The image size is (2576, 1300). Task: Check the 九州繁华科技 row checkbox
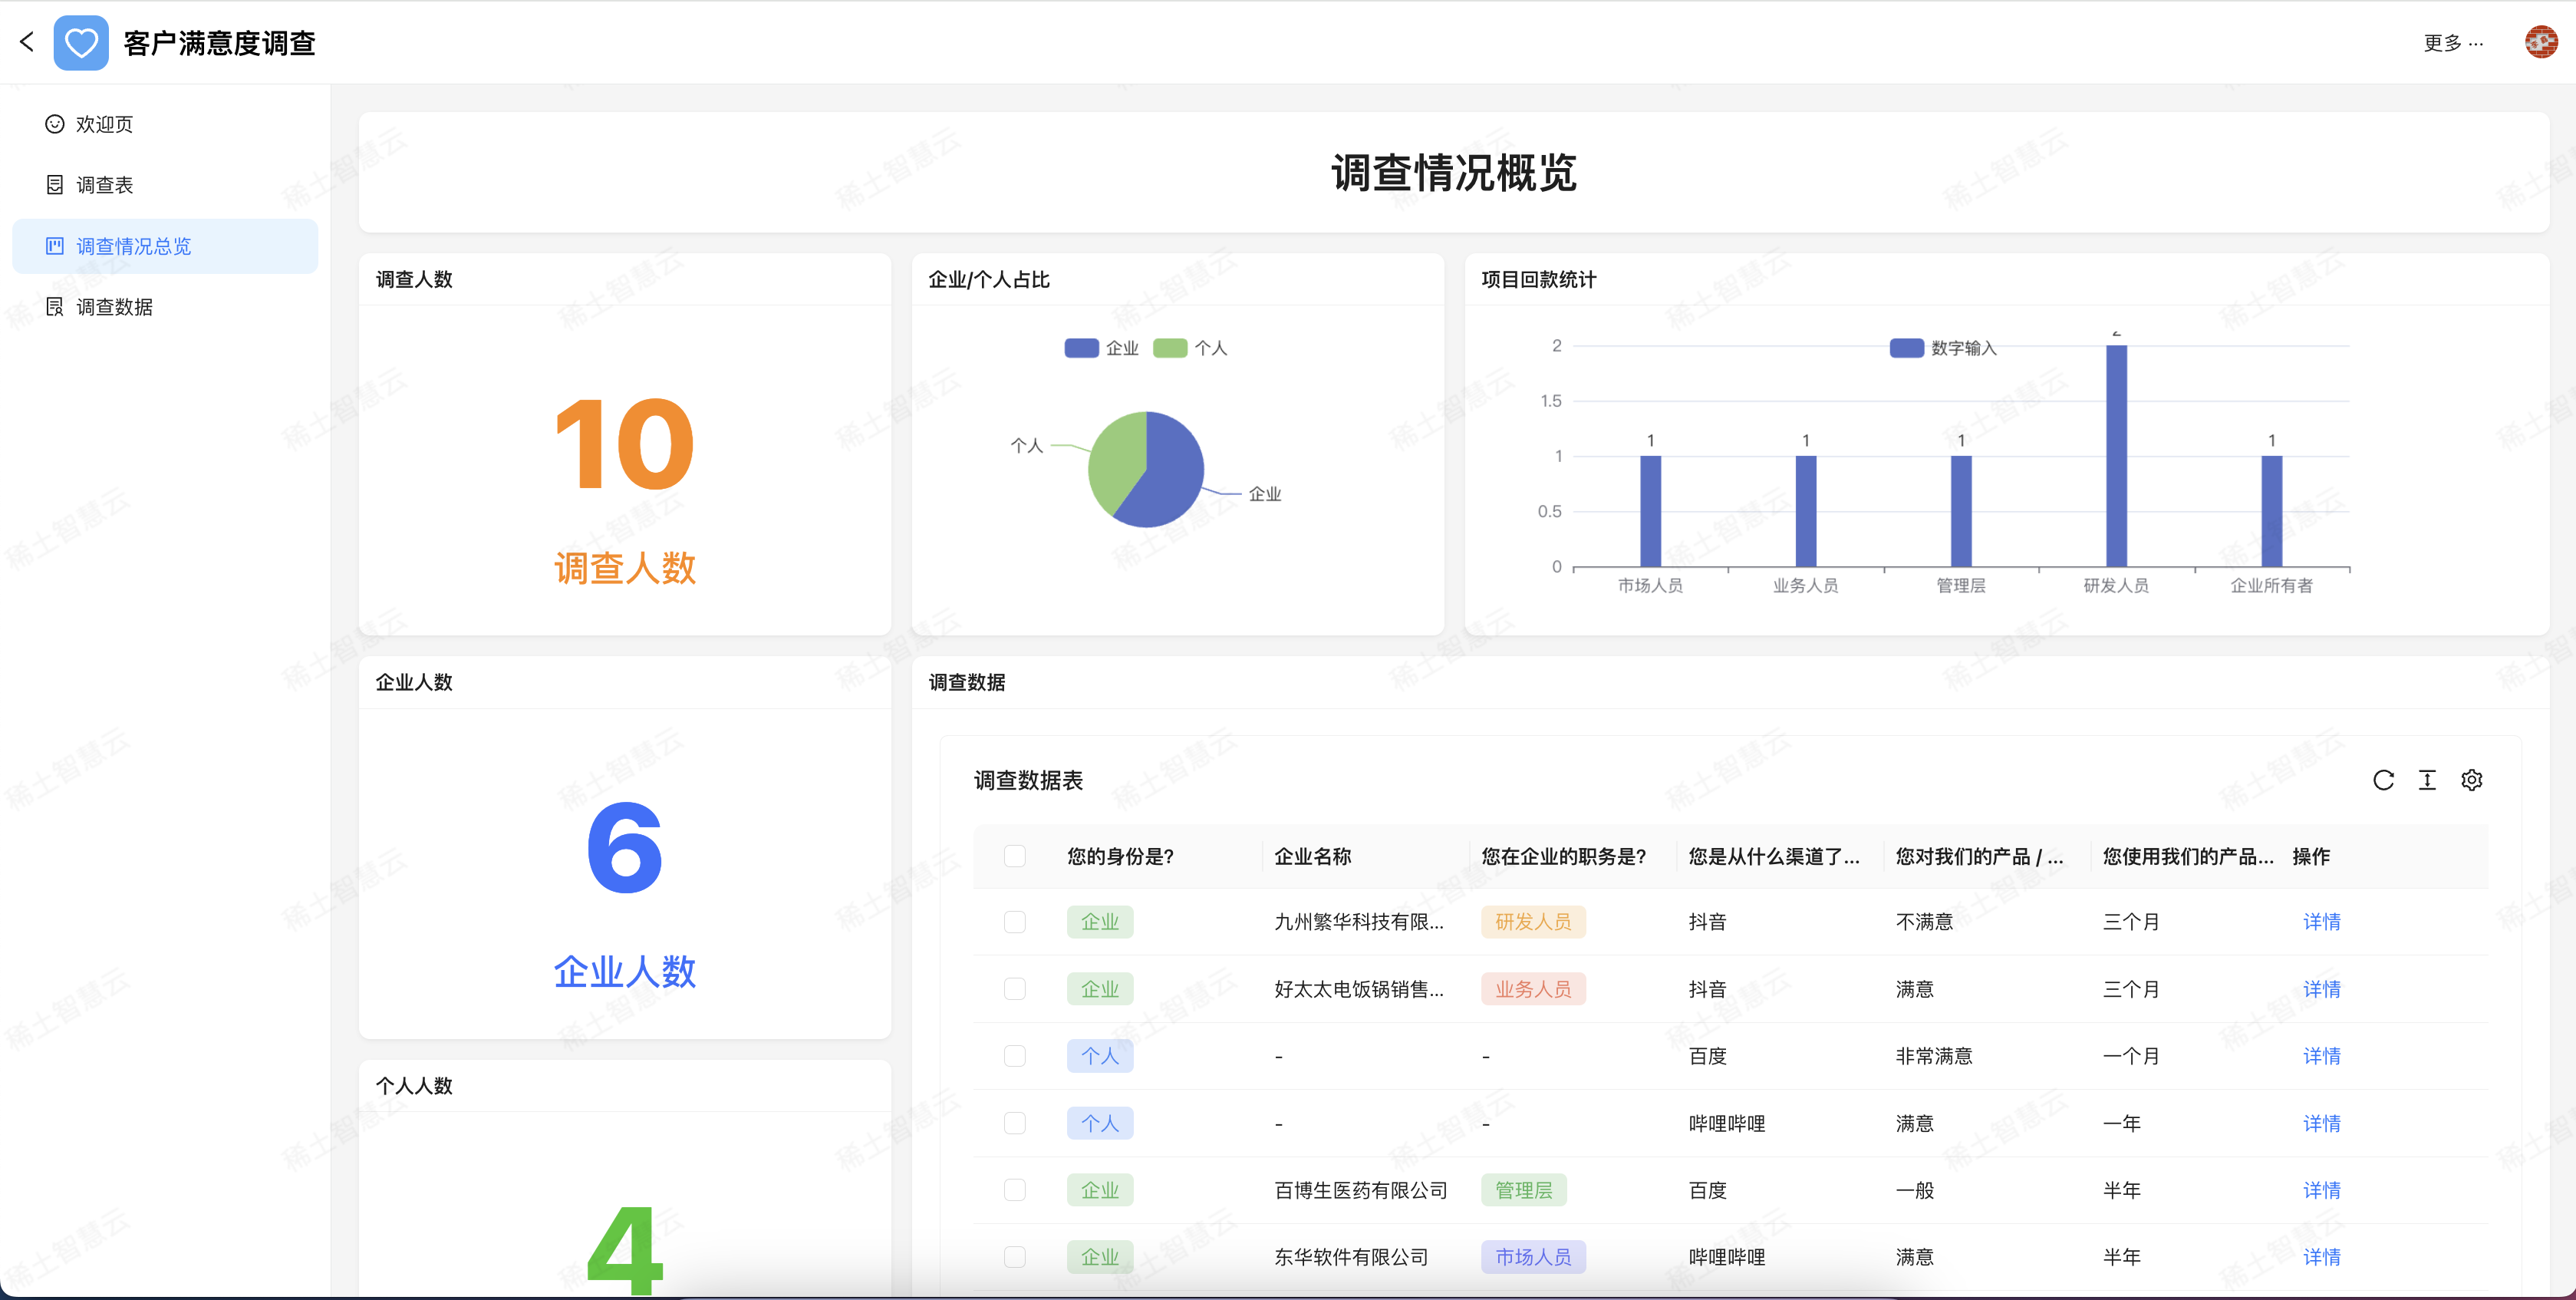(x=1014, y=922)
